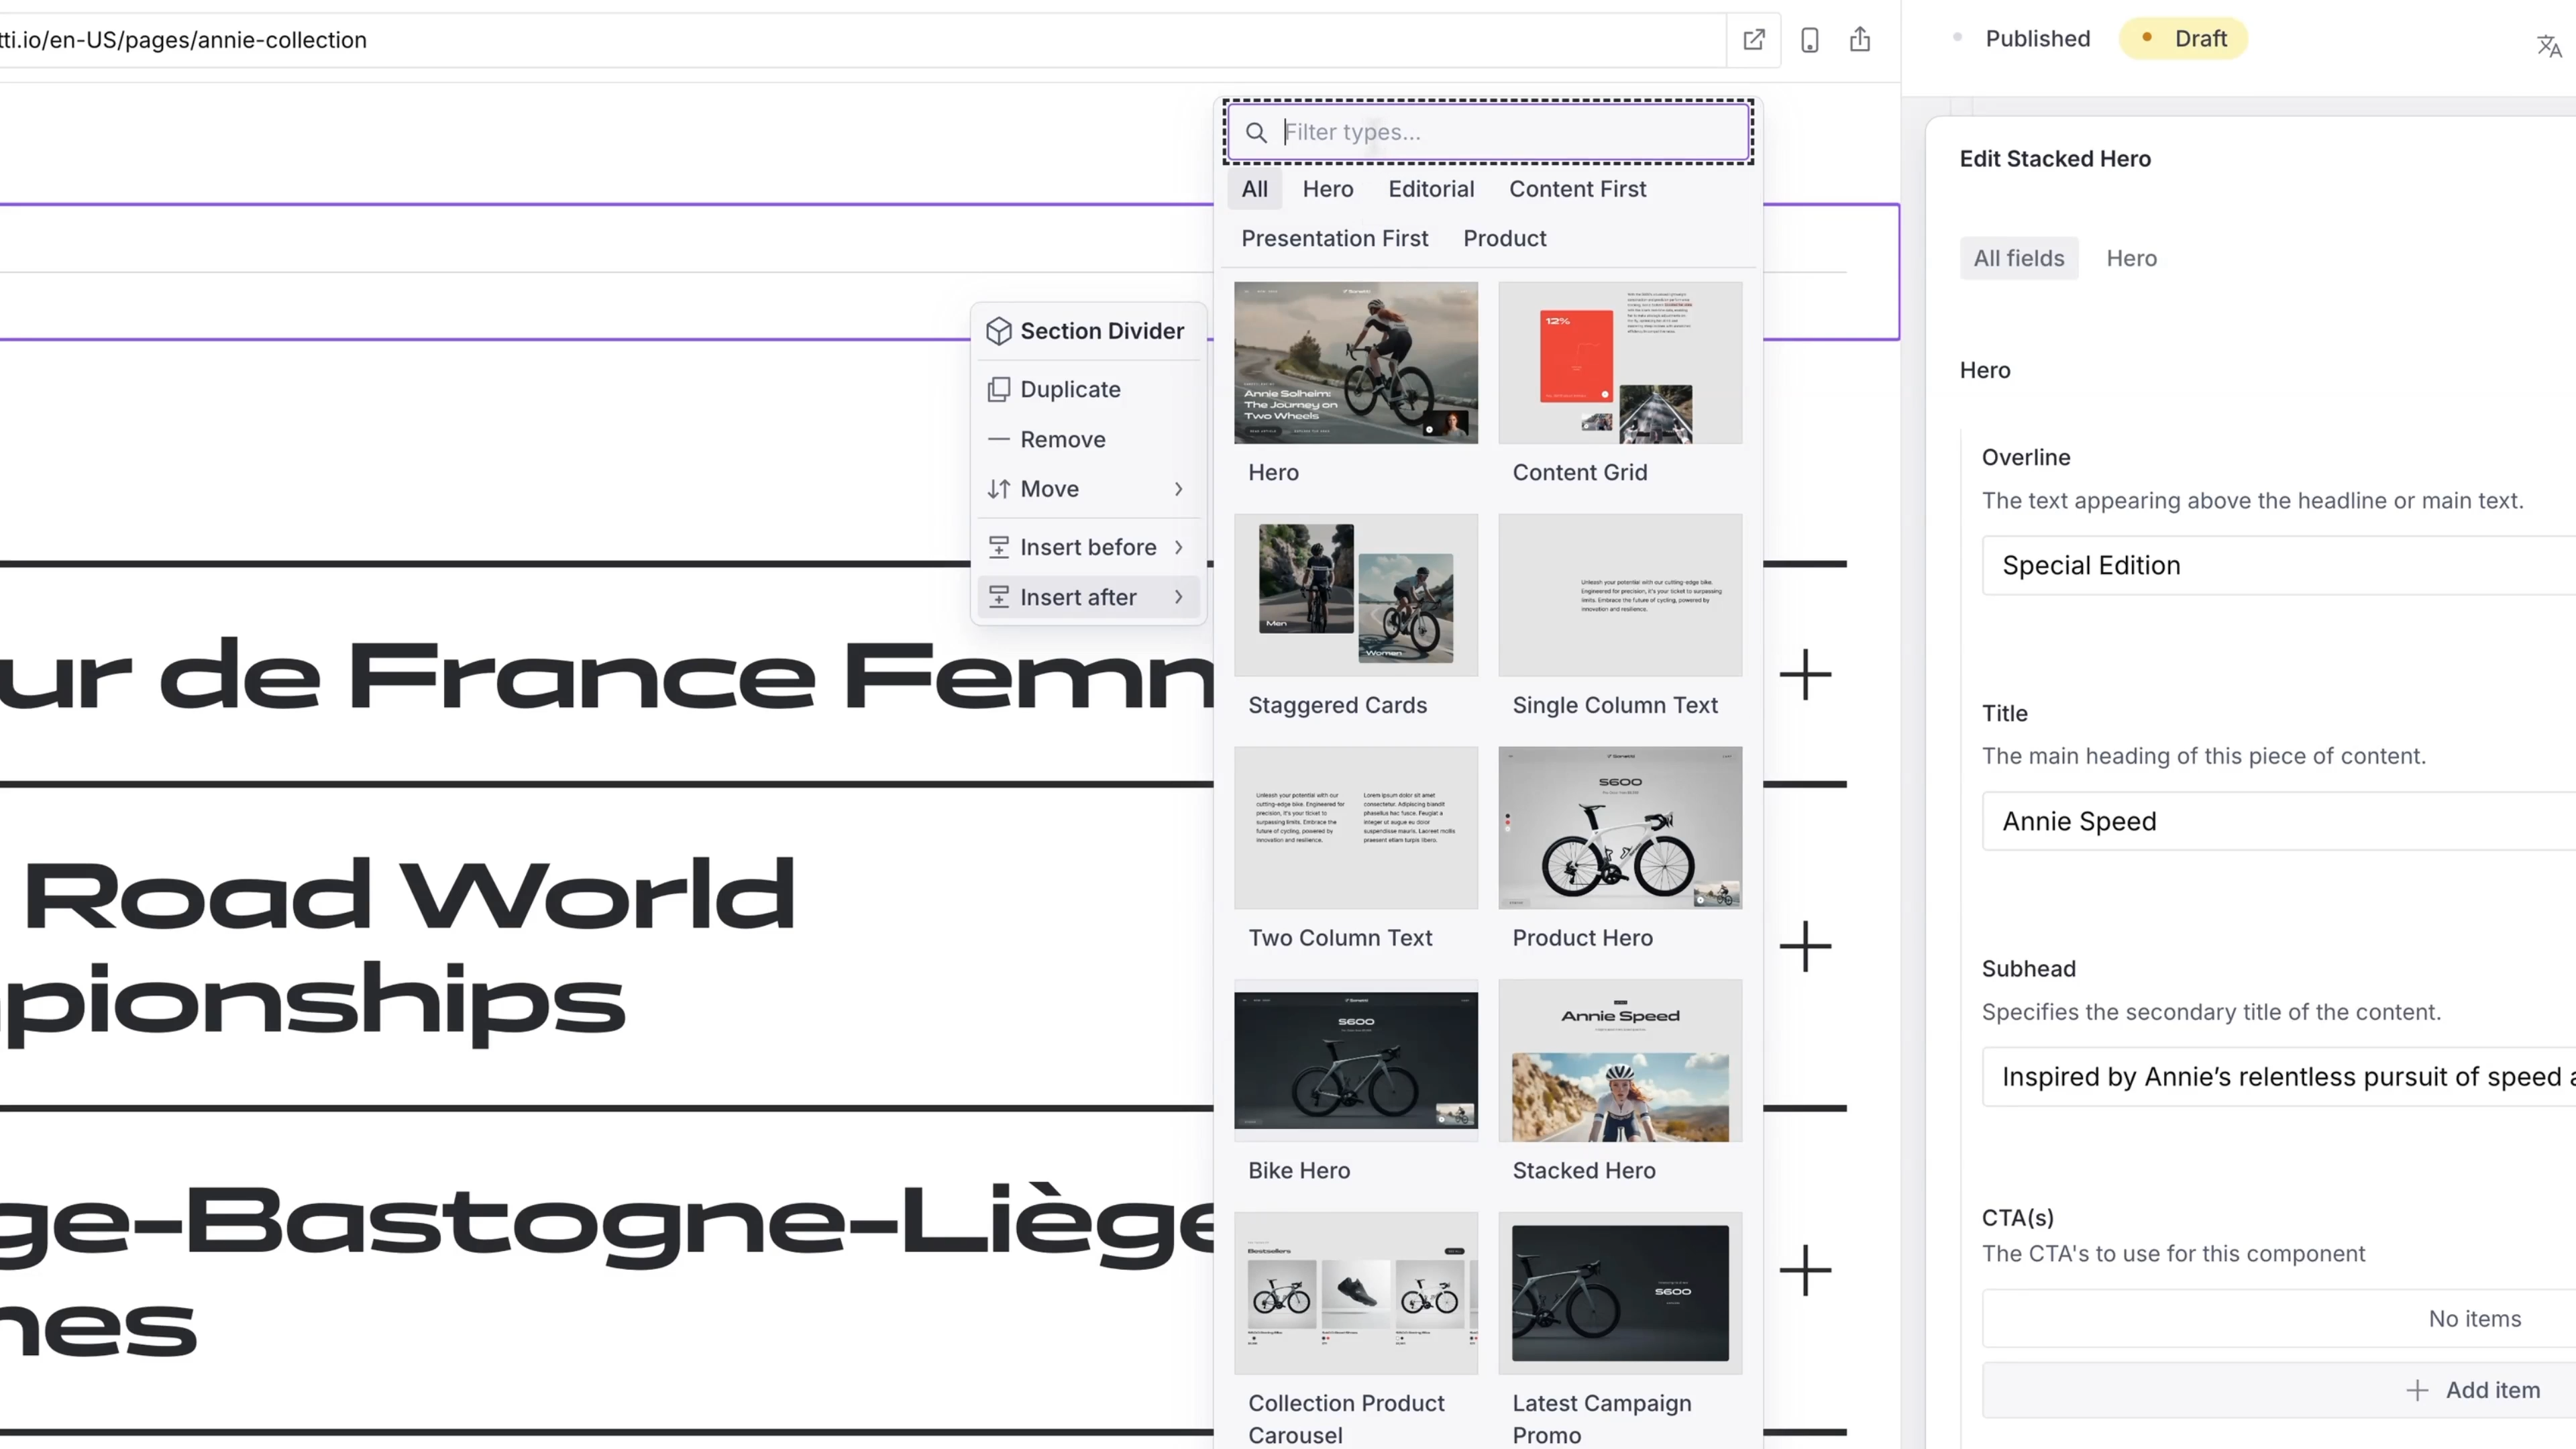Filter components by Editorial tab
Screen dimensions: 2576x1449
point(1430,189)
